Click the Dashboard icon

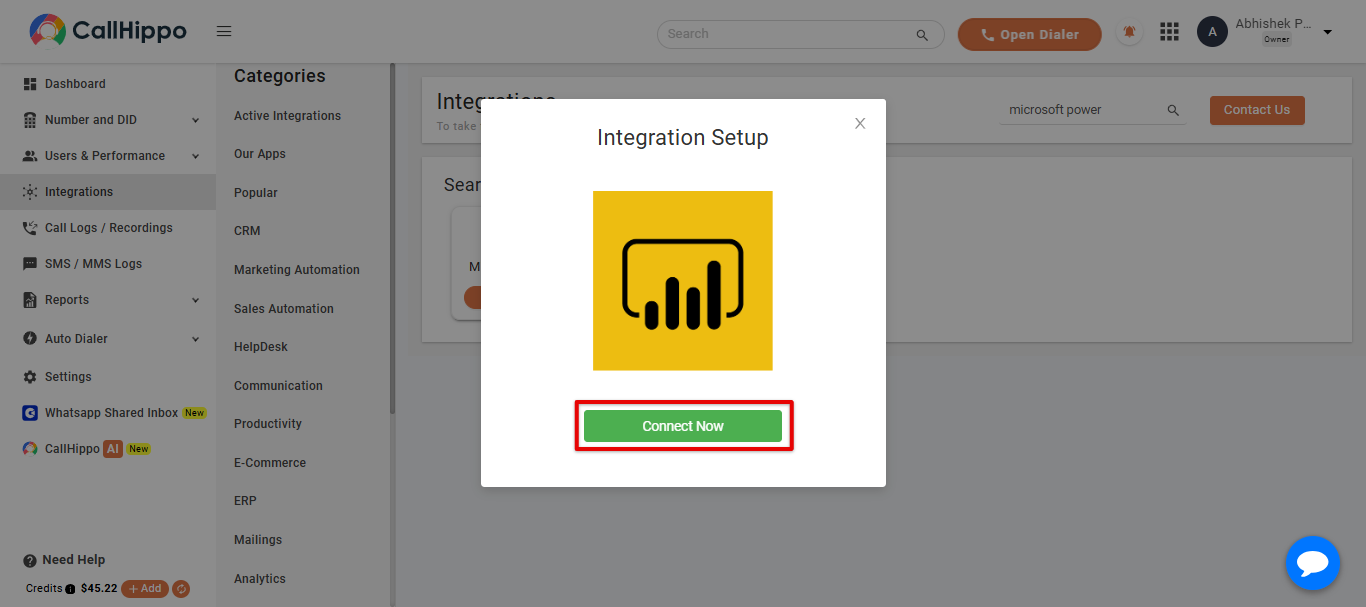pos(30,84)
